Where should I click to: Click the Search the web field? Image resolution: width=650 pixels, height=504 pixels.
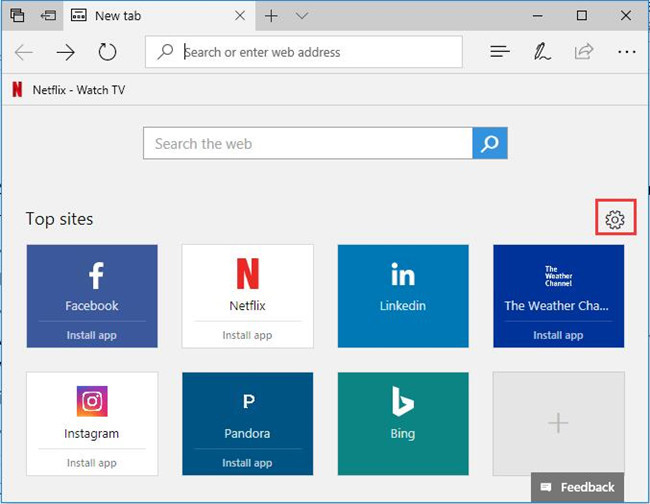click(308, 143)
